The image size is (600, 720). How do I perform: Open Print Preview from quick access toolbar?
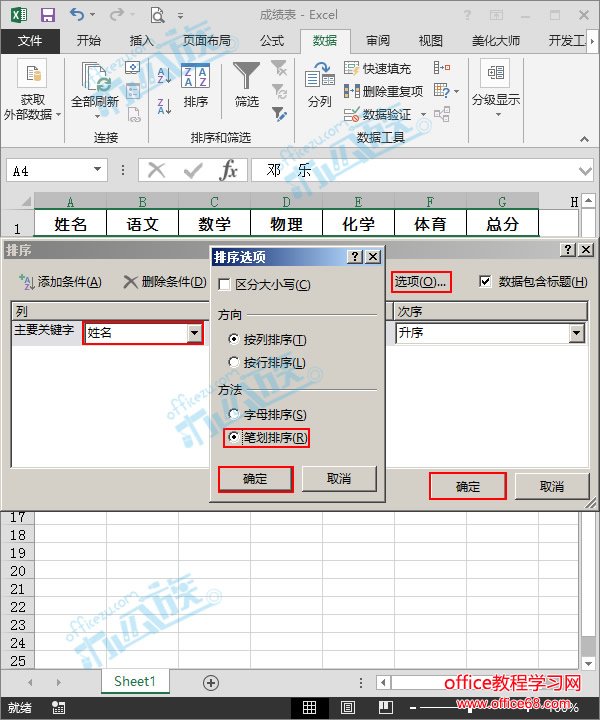click(x=157, y=15)
